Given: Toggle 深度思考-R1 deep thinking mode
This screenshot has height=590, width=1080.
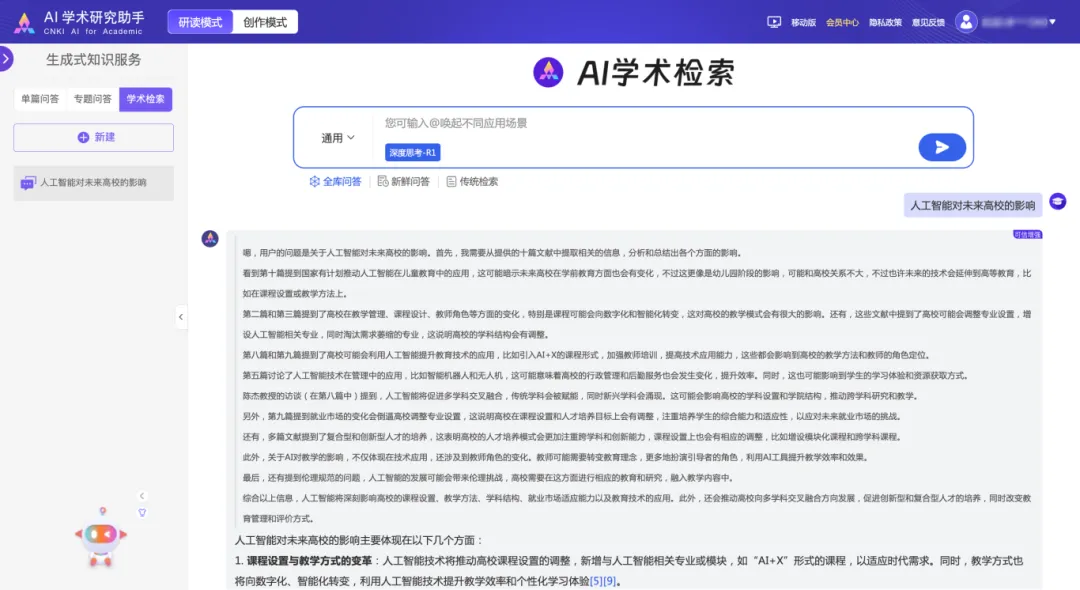Looking at the screenshot, I should (413, 153).
